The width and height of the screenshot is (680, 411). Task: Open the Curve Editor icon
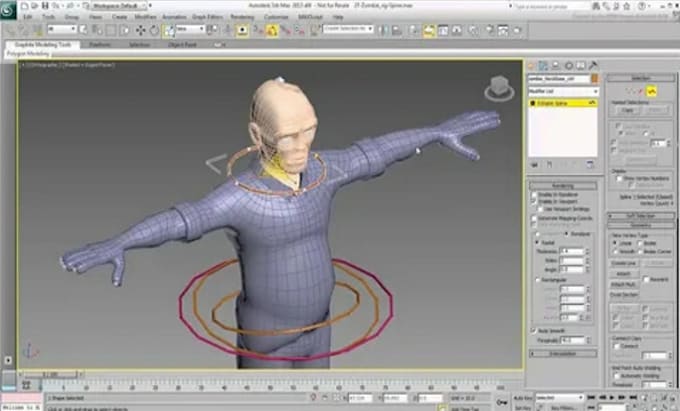[x=443, y=30]
